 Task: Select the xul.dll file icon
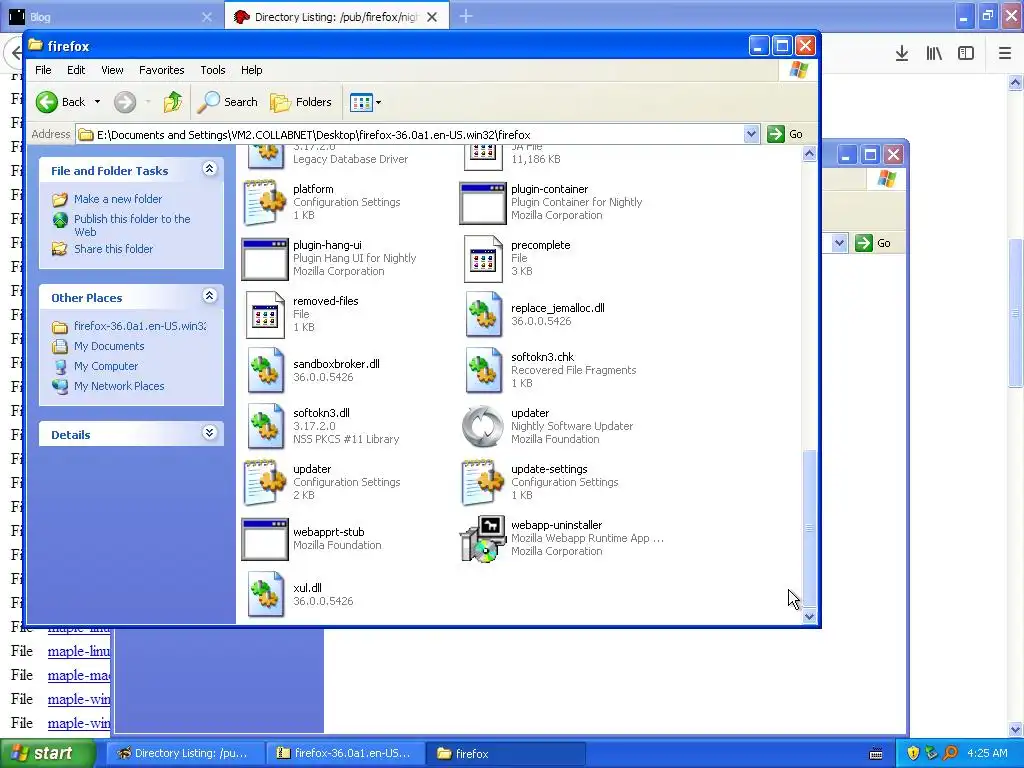click(x=264, y=594)
